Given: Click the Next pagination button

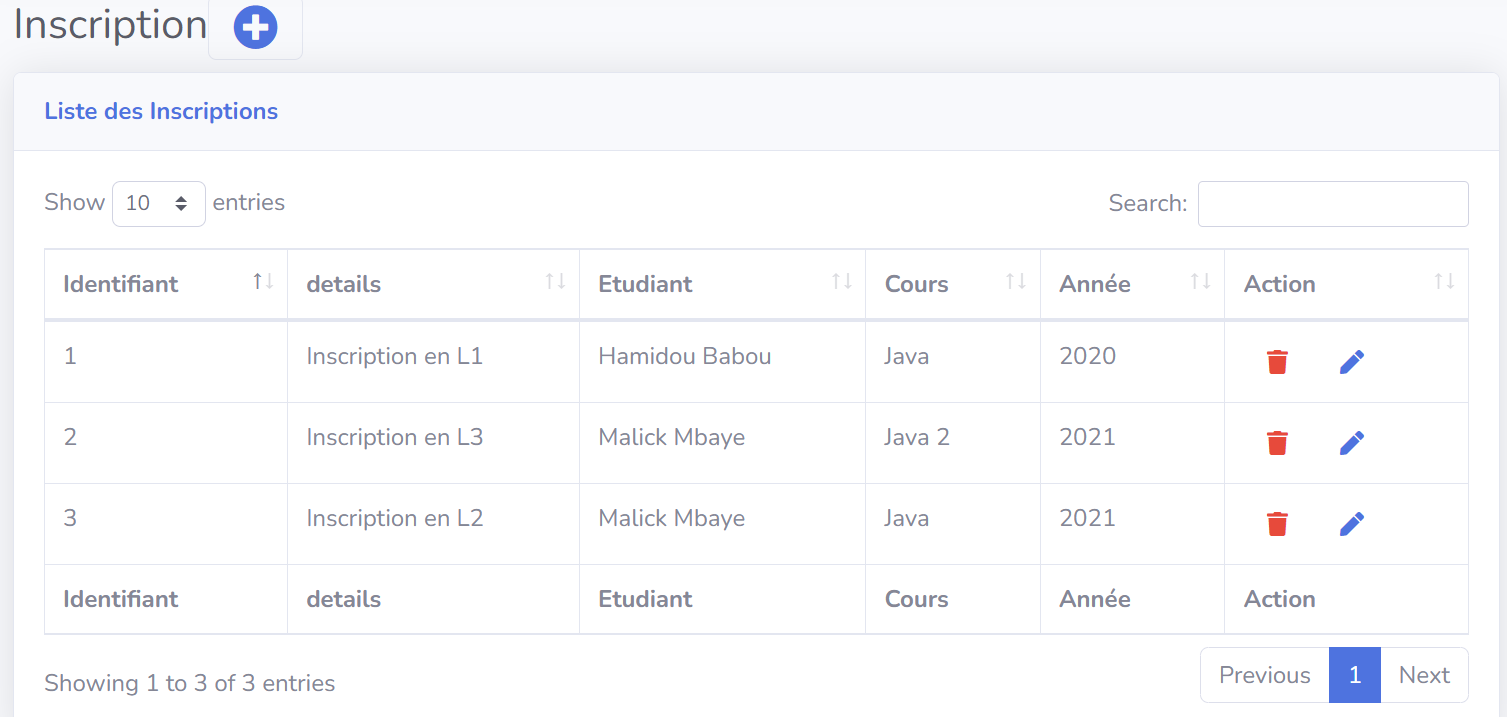Looking at the screenshot, I should pos(1423,675).
